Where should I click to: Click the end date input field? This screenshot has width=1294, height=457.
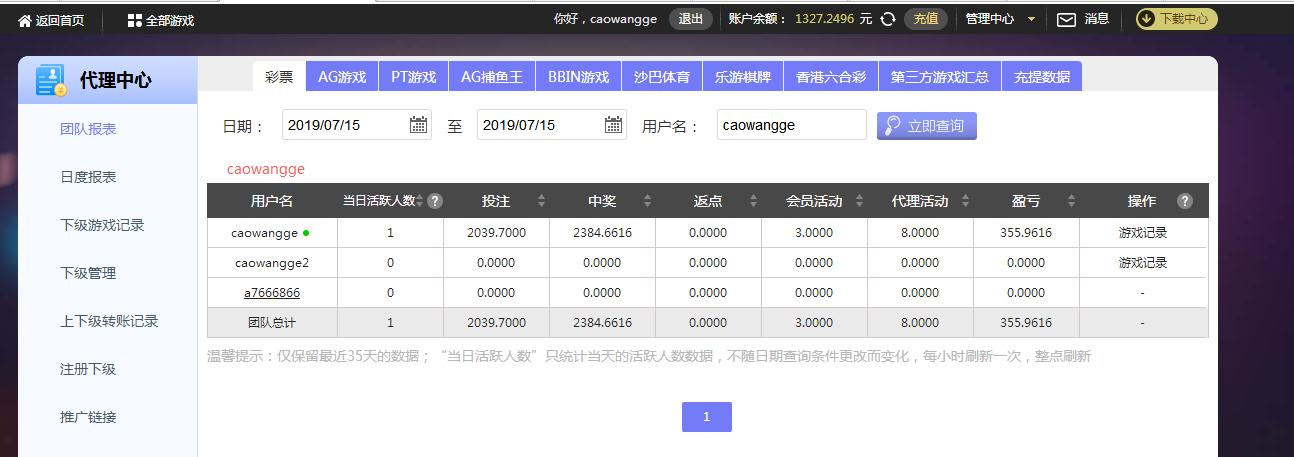point(552,125)
